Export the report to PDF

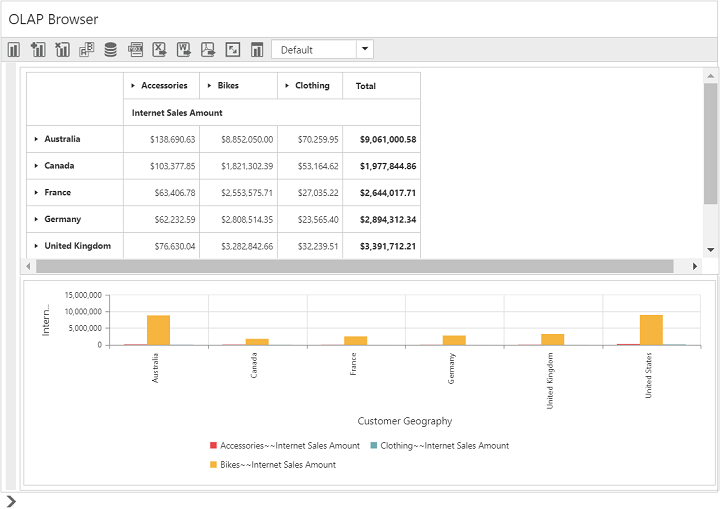click(x=208, y=49)
